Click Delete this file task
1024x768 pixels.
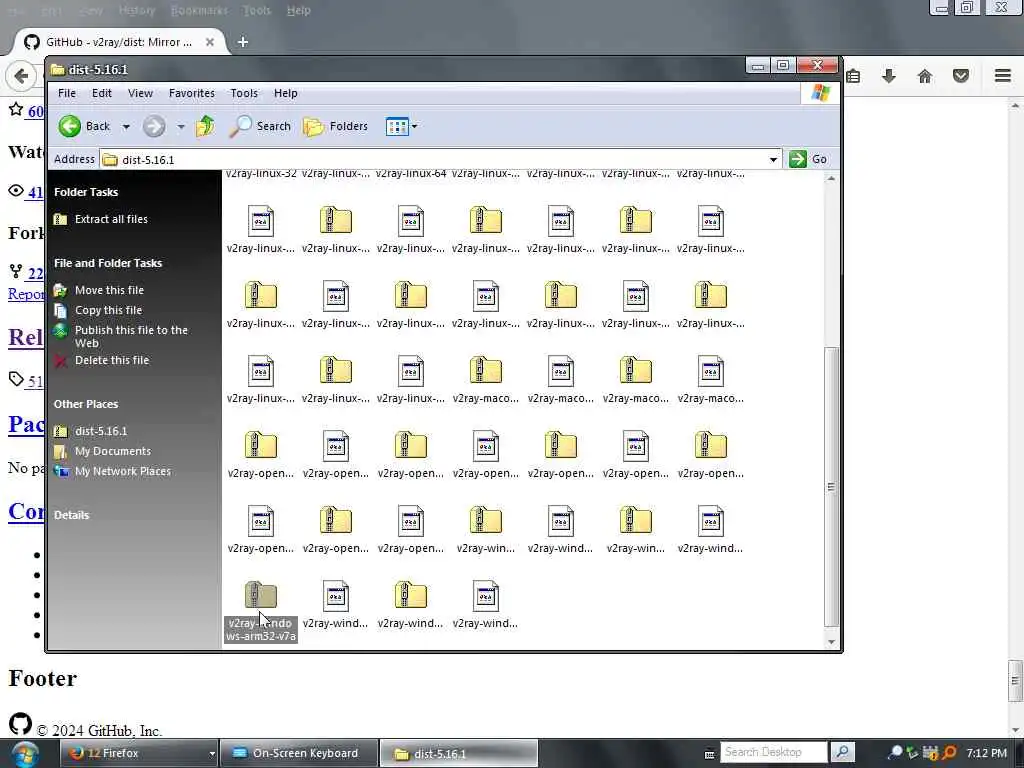[x=112, y=360]
